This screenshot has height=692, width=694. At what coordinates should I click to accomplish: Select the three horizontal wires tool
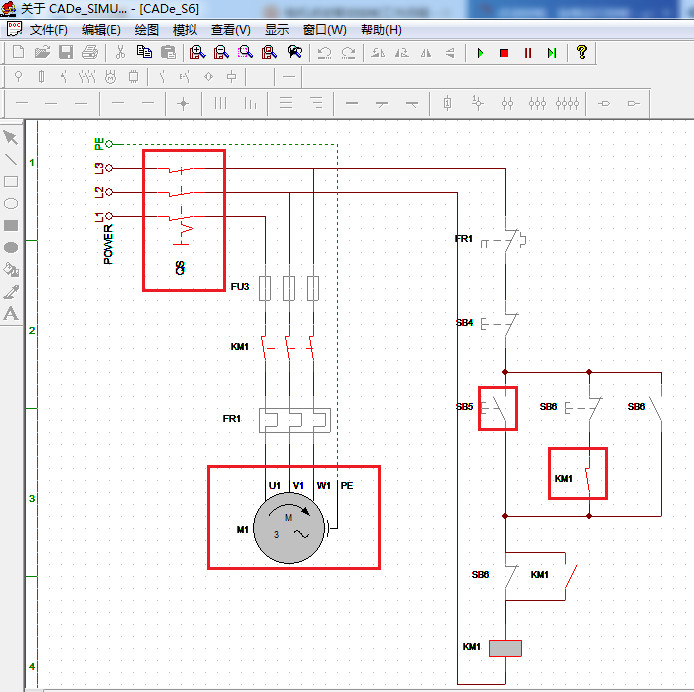click(286, 104)
